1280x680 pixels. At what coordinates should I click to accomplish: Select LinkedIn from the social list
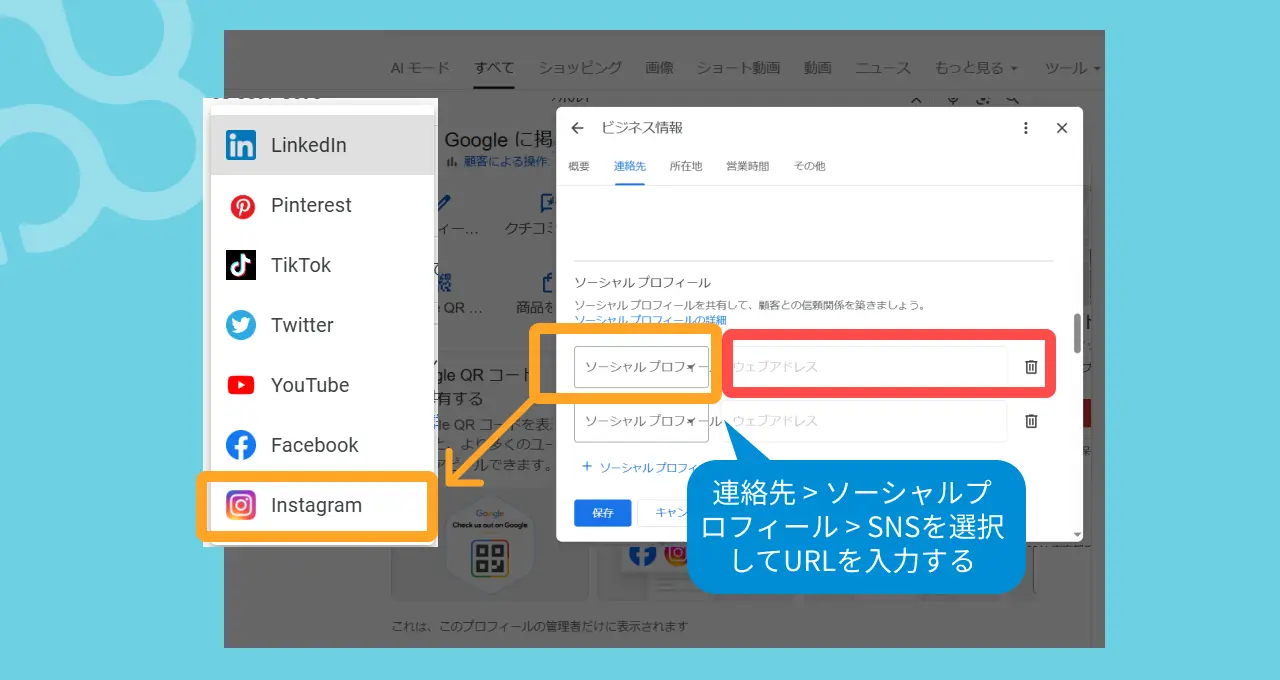point(308,145)
